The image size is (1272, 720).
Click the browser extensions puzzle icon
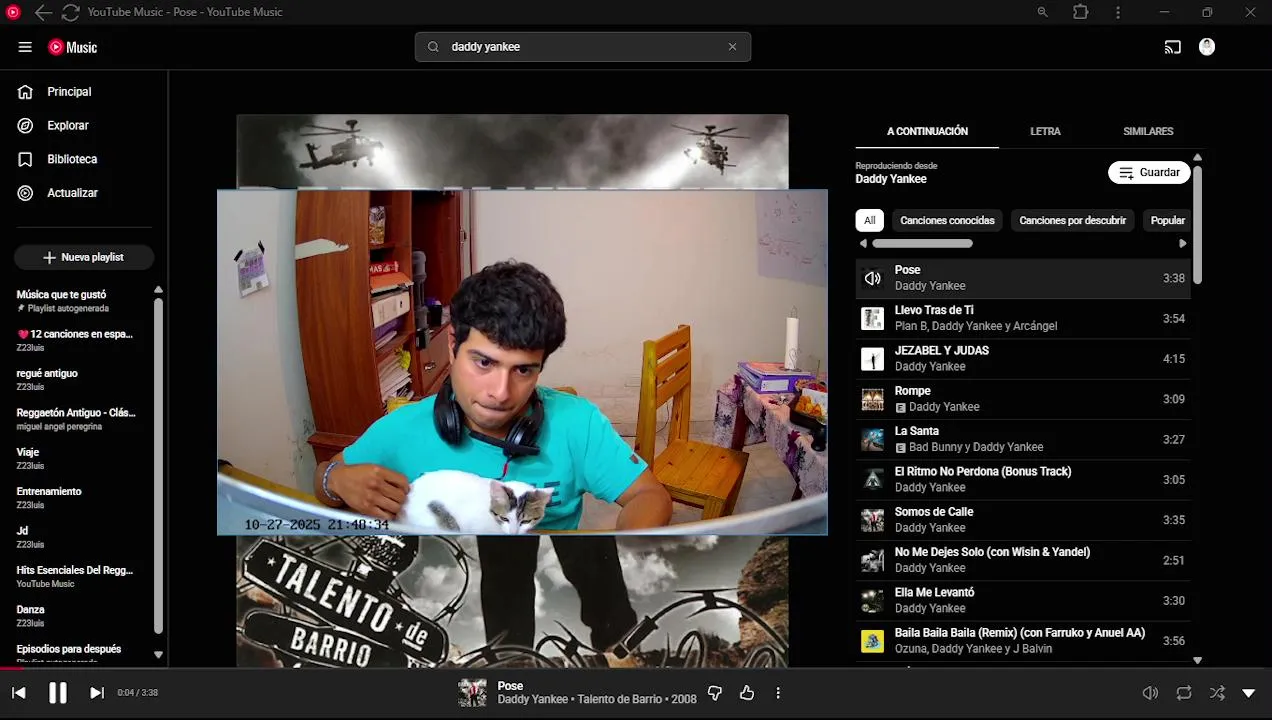(1081, 12)
